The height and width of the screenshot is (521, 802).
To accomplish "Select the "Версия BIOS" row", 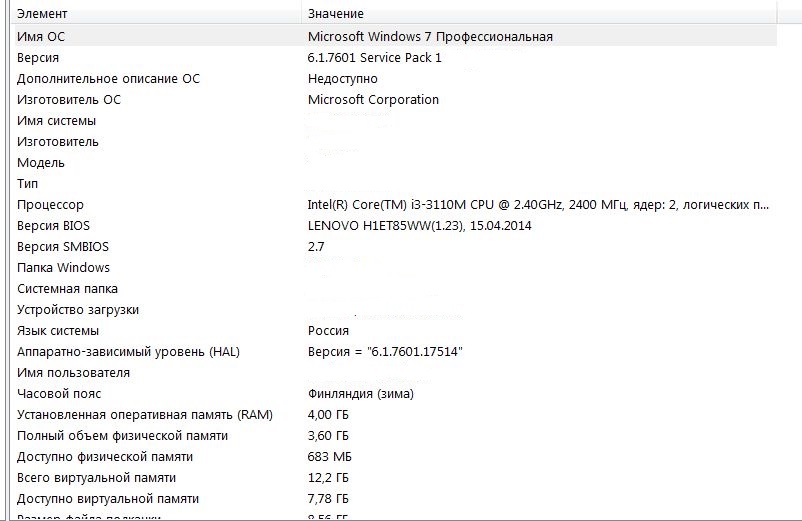I will point(53,226).
